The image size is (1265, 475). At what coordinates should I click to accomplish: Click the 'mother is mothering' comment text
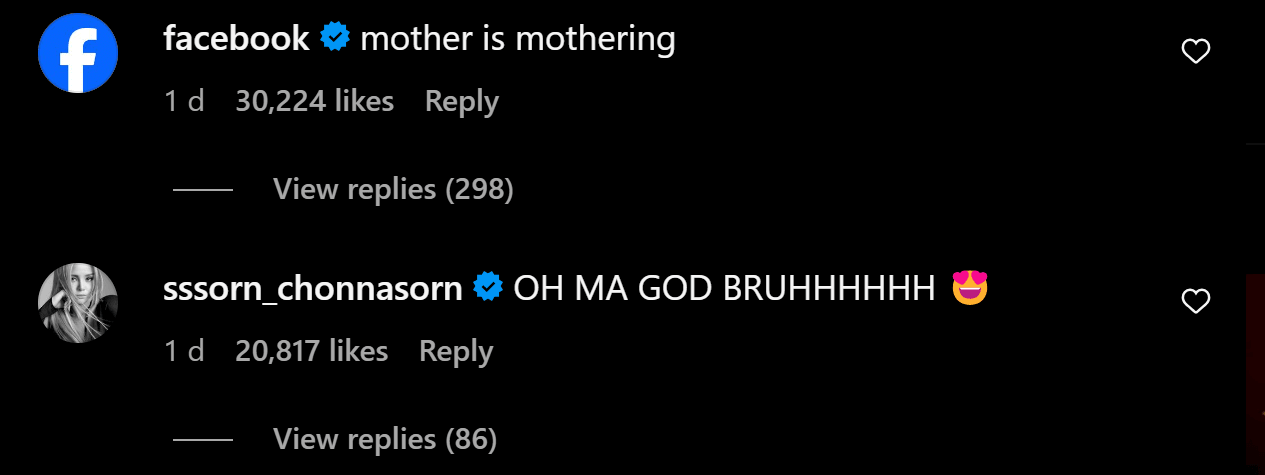tap(518, 40)
